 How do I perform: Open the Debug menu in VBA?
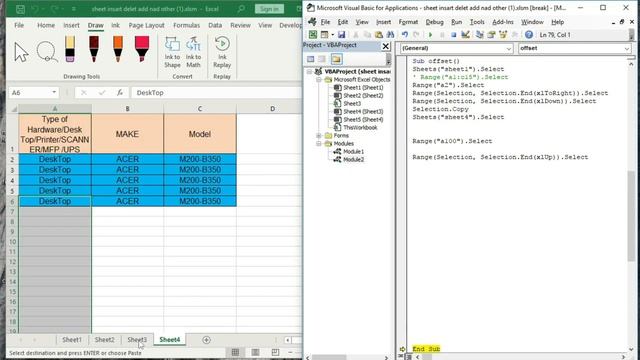pos(434,22)
